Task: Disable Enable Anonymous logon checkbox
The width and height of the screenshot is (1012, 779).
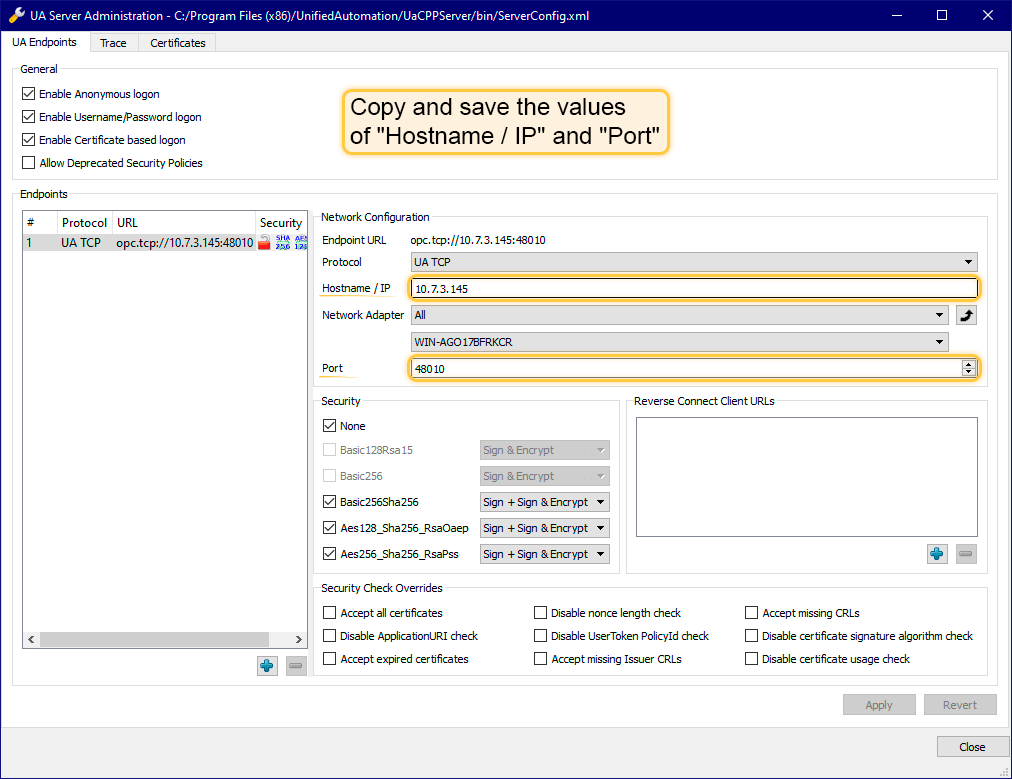Action: (28, 94)
